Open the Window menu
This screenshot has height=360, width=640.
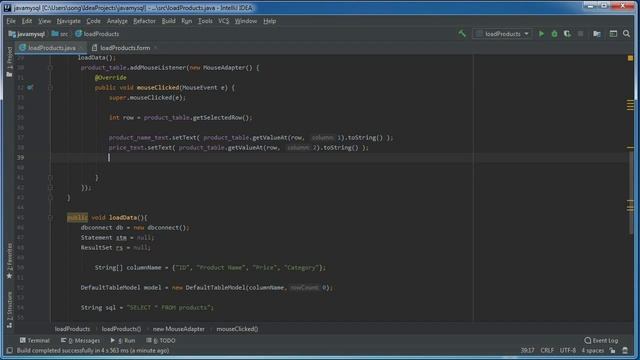(246, 21)
